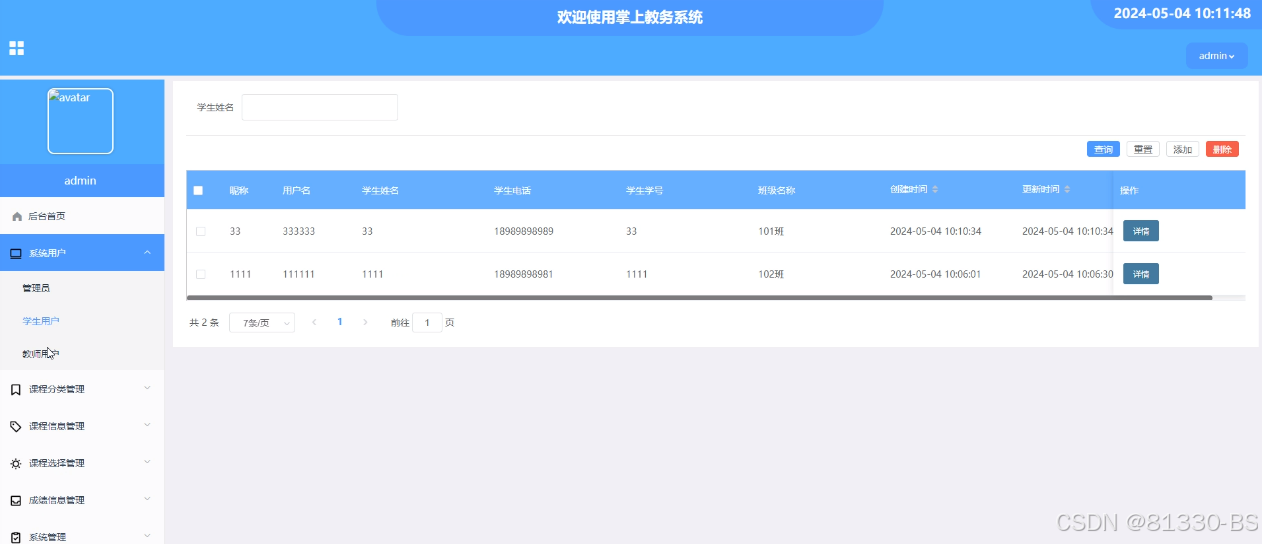Click the monitor icon beside 系统用户
This screenshot has height=544, width=1262.
click(x=16, y=253)
